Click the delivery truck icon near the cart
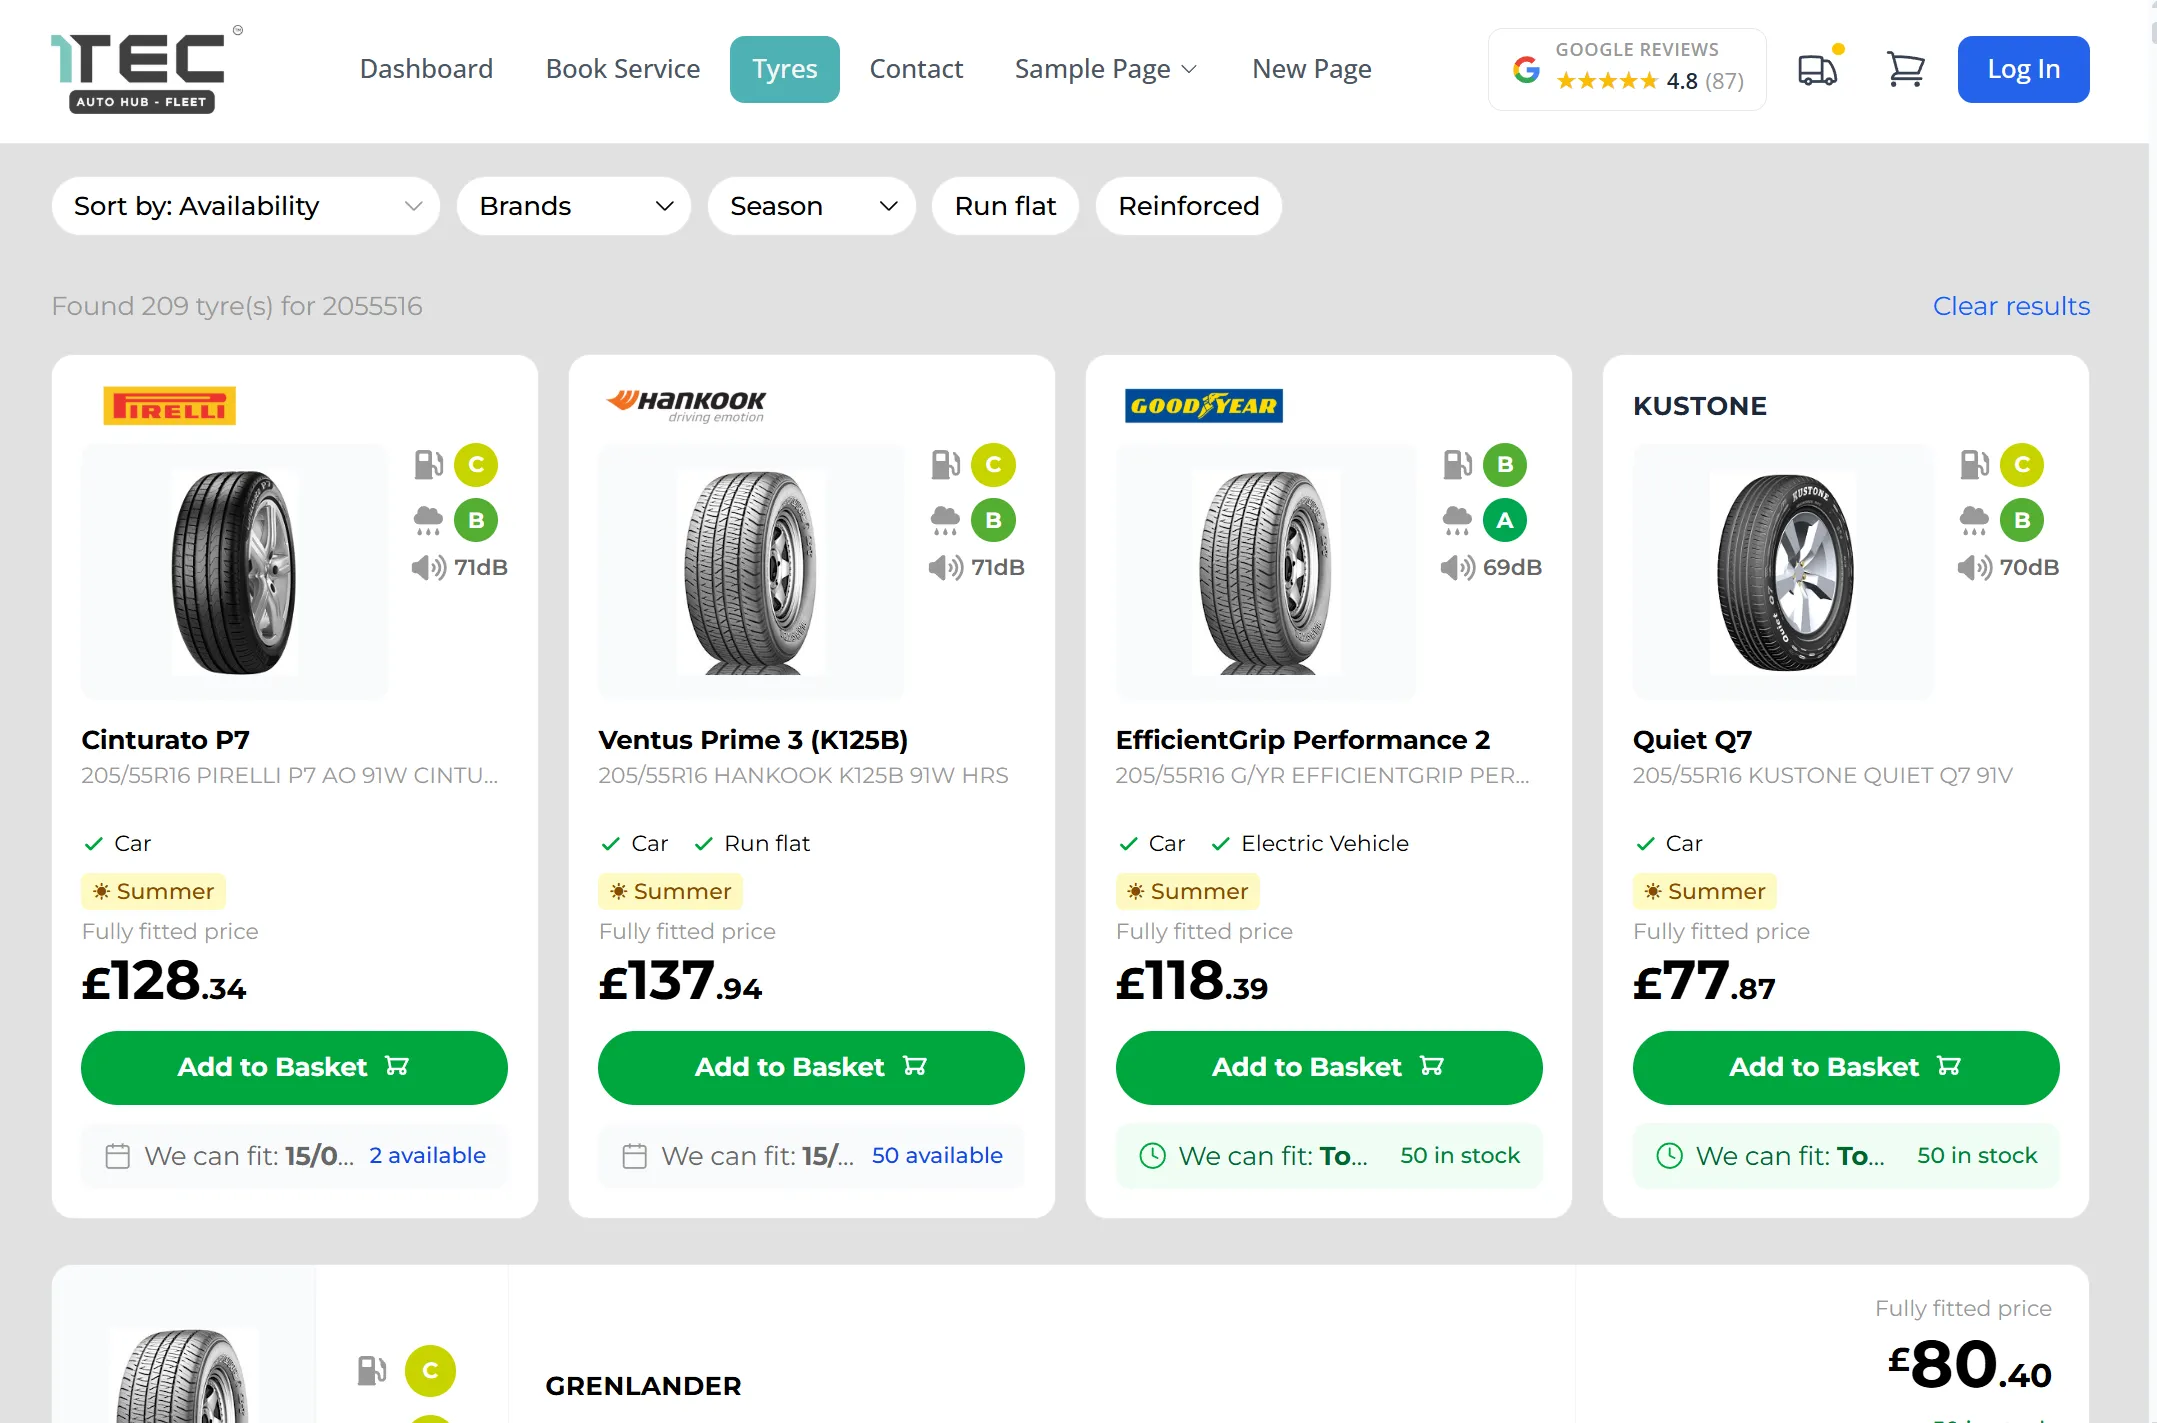The height and width of the screenshot is (1423, 2157). tap(1817, 69)
